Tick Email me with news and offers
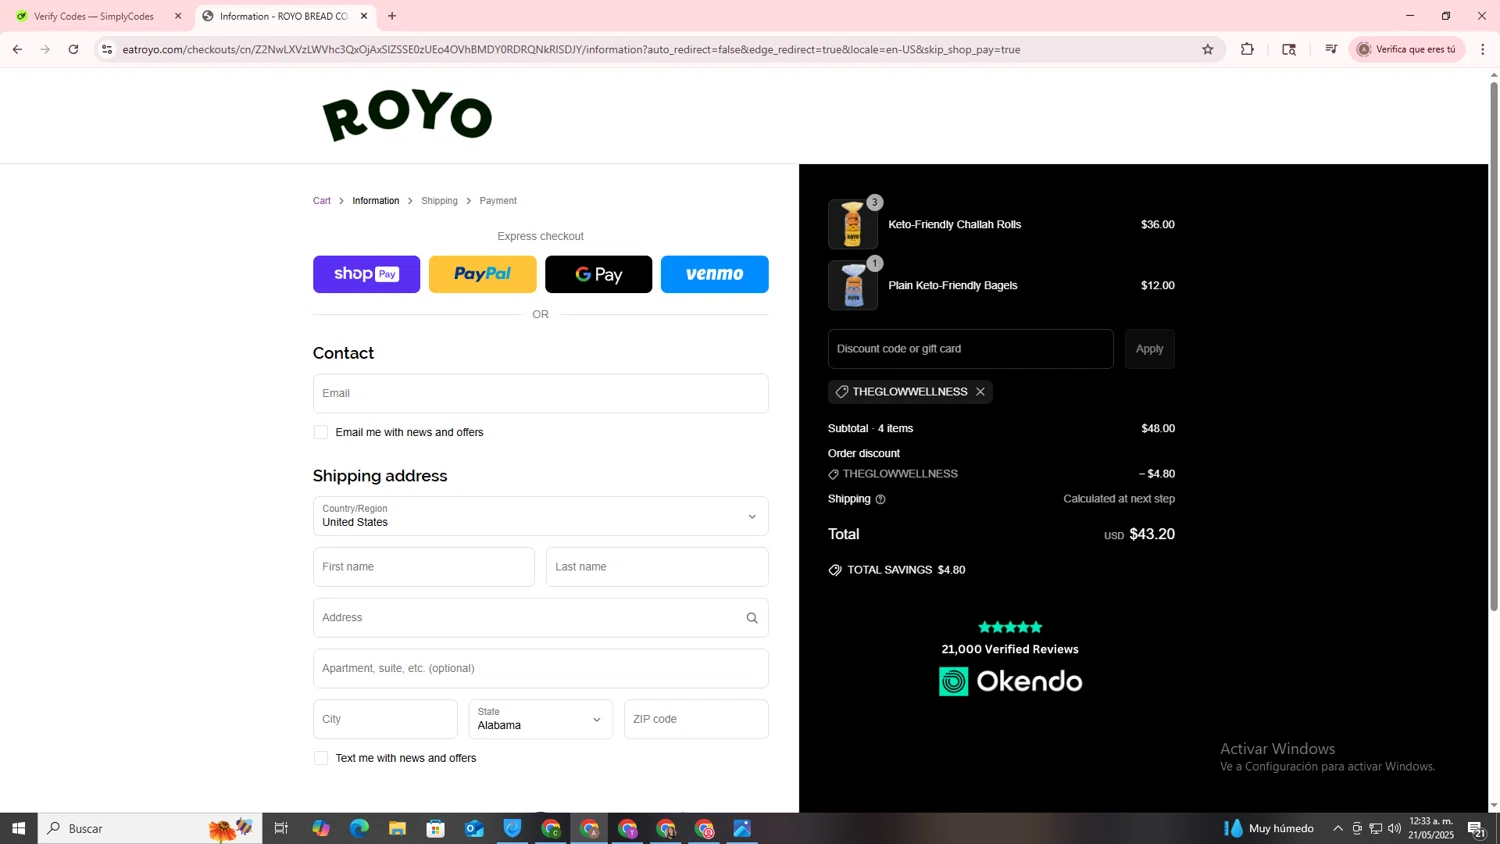1500x844 pixels. tap(321, 432)
